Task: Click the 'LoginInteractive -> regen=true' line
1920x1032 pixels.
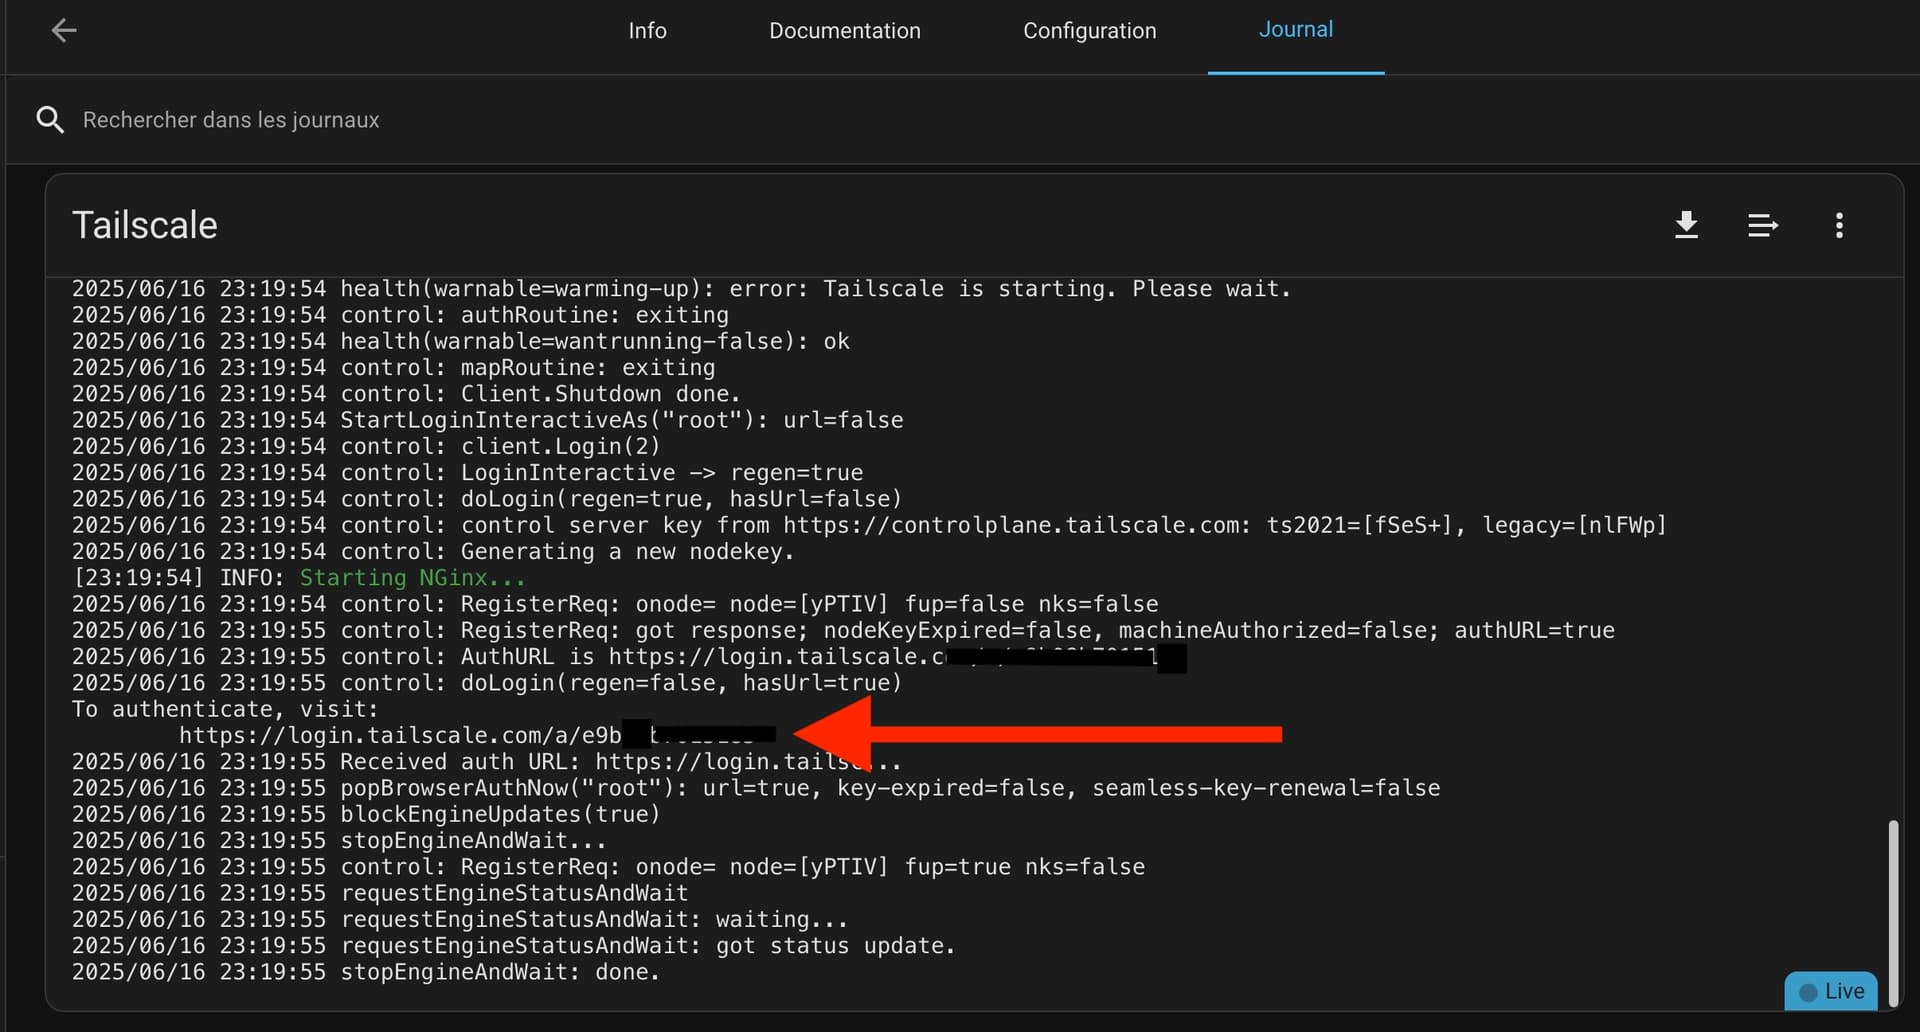Action: [x=467, y=473]
